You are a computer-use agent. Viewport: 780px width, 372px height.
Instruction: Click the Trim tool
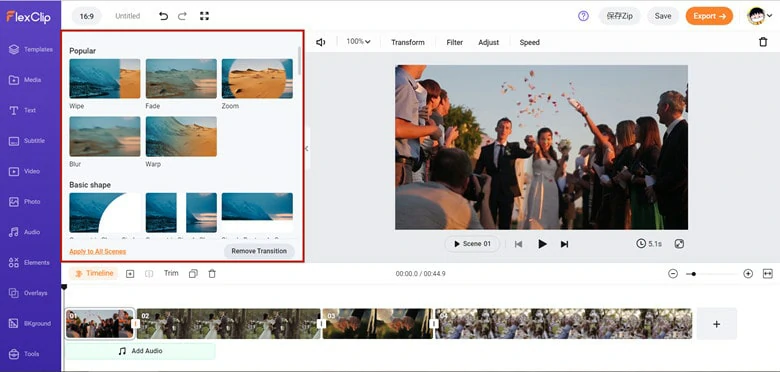click(171, 273)
